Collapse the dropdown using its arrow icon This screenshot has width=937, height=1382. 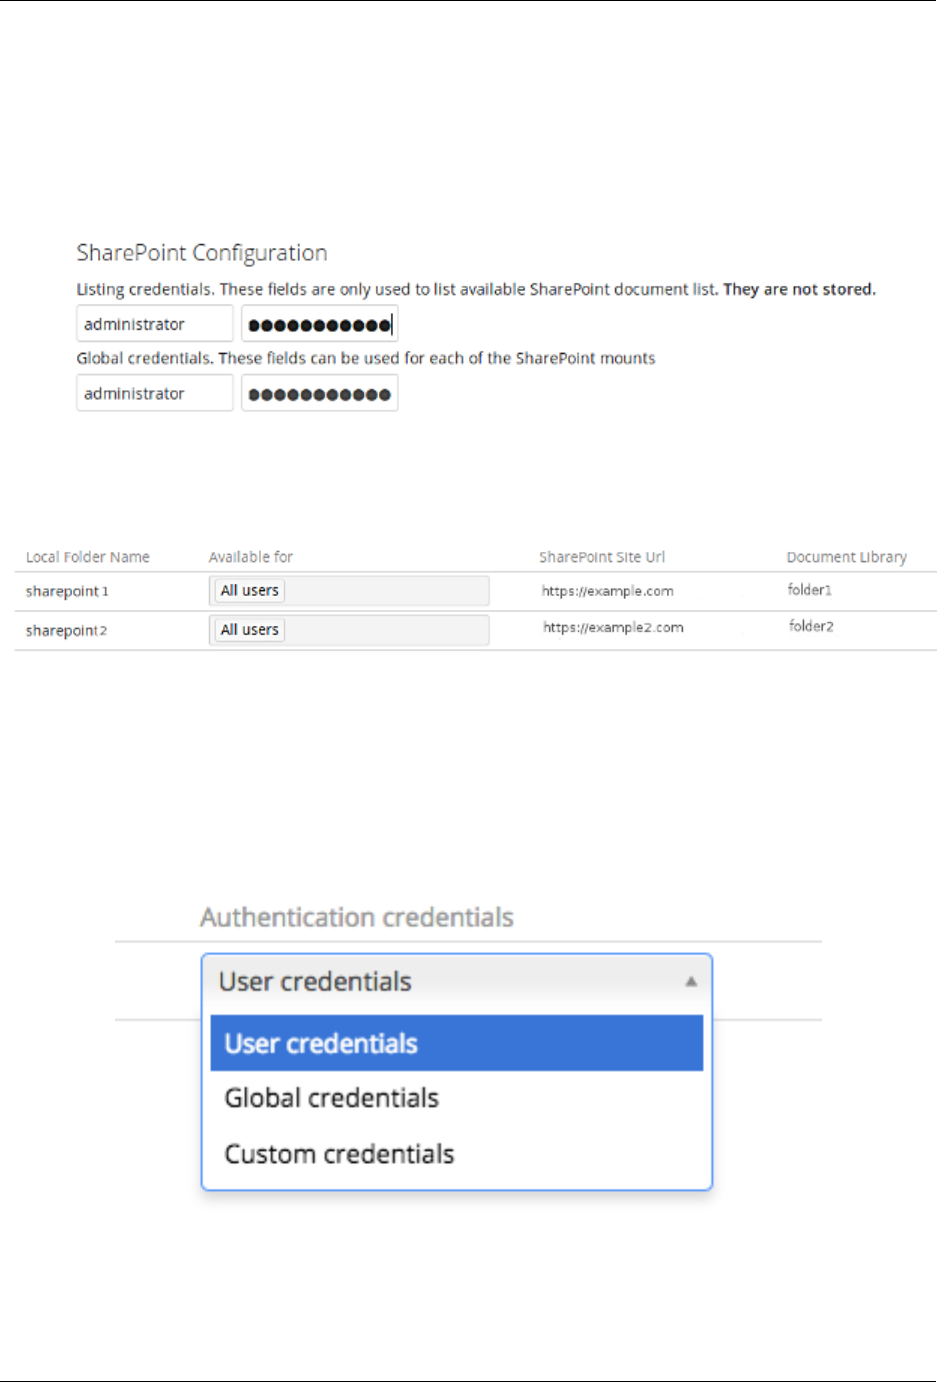coord(690,982)
